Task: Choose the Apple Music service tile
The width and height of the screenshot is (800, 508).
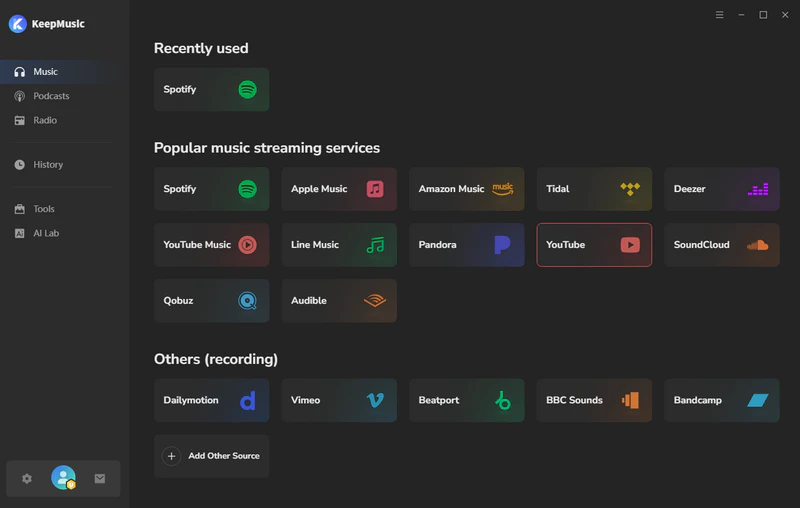Action: pos(338,189)
